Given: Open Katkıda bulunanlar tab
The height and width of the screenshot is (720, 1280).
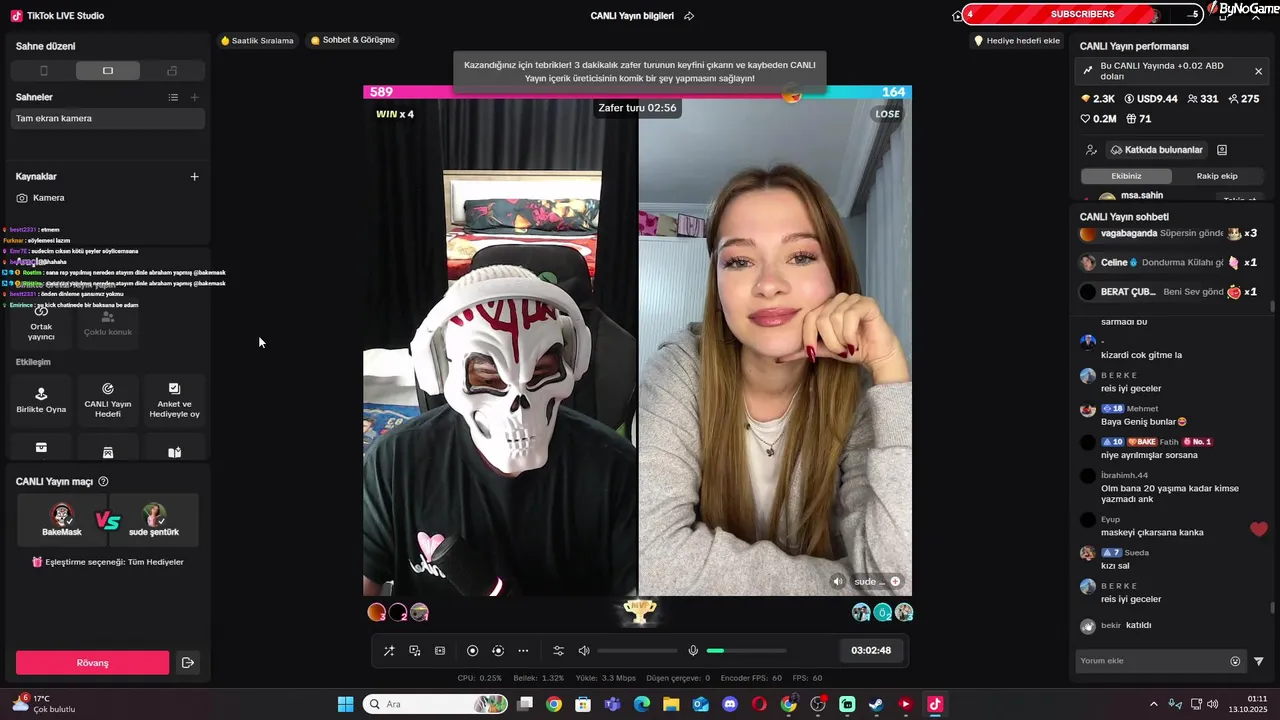Looking at the screenshot, I should pos(1156,150).
